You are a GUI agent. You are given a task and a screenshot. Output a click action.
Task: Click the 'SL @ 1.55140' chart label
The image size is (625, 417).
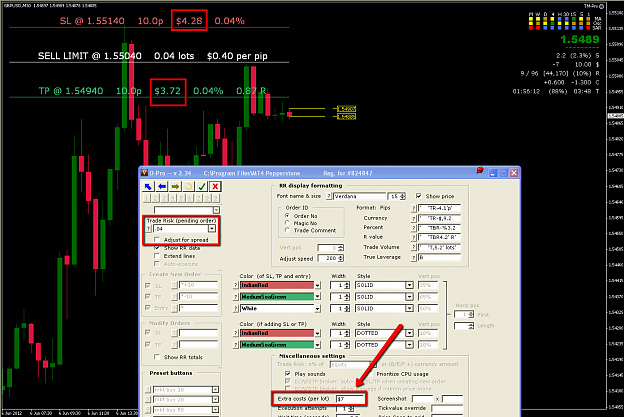click(92, 21)
